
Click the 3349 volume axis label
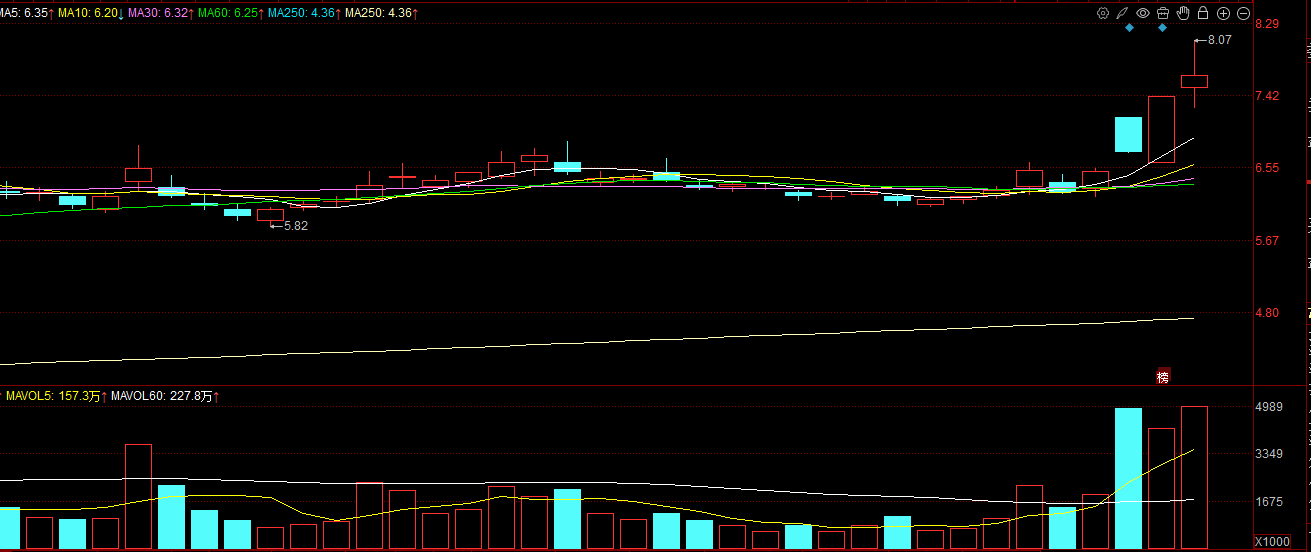1269,455
